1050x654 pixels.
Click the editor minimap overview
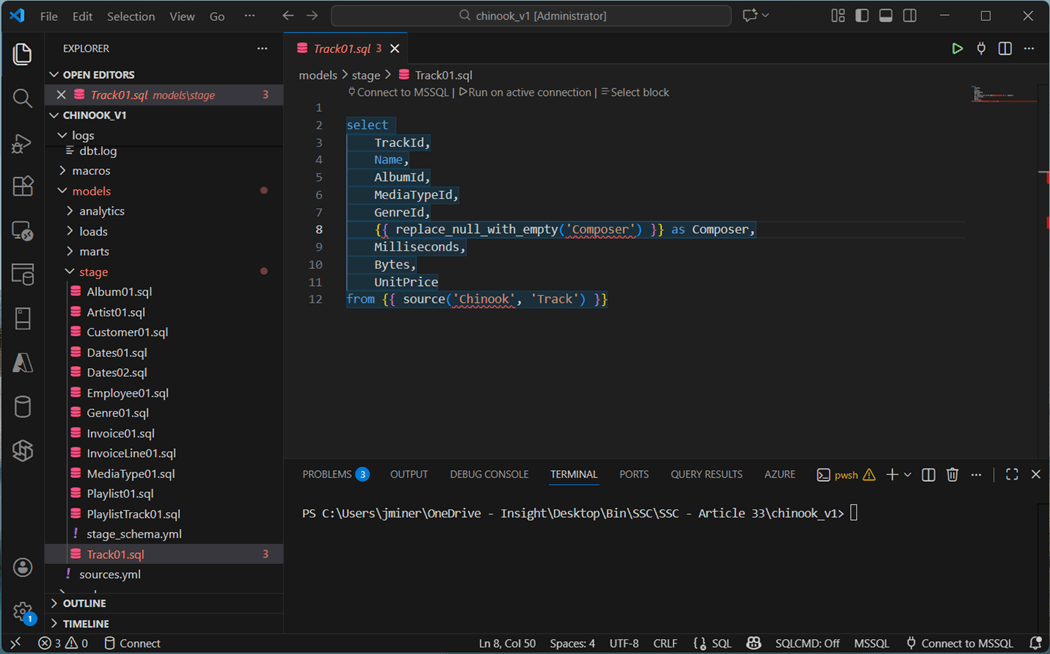[x=995, y=96]
